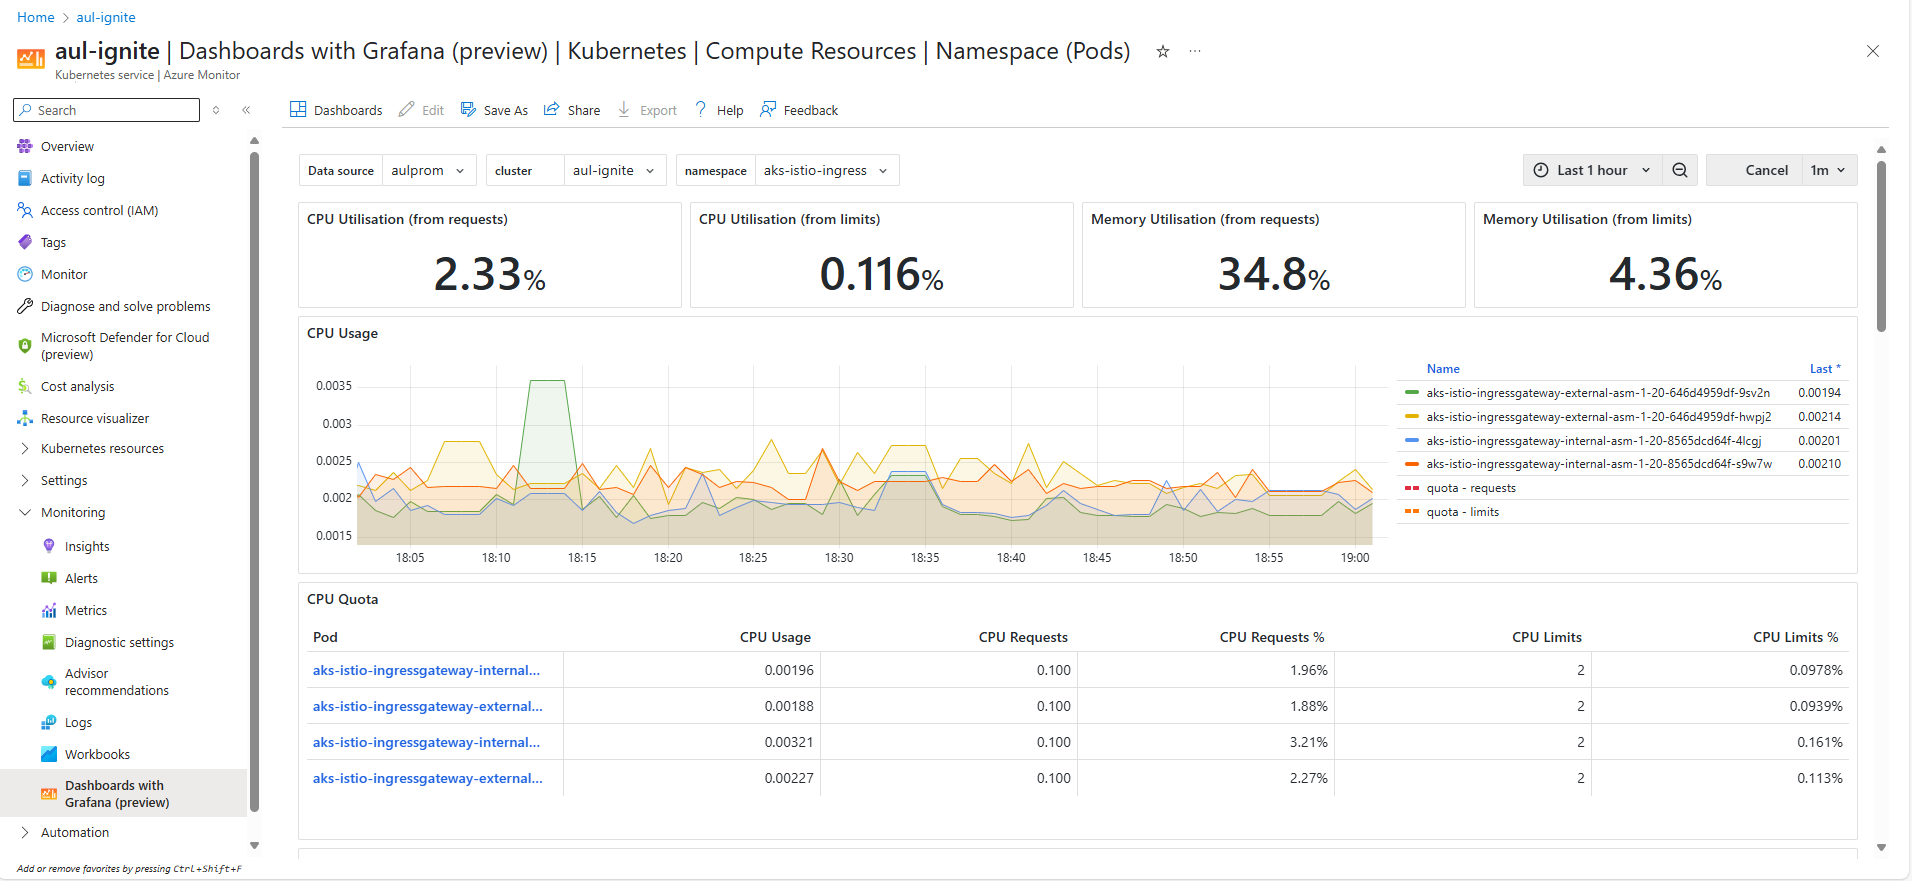Click the favorite star icon beside the title

tap(1162, 52)
